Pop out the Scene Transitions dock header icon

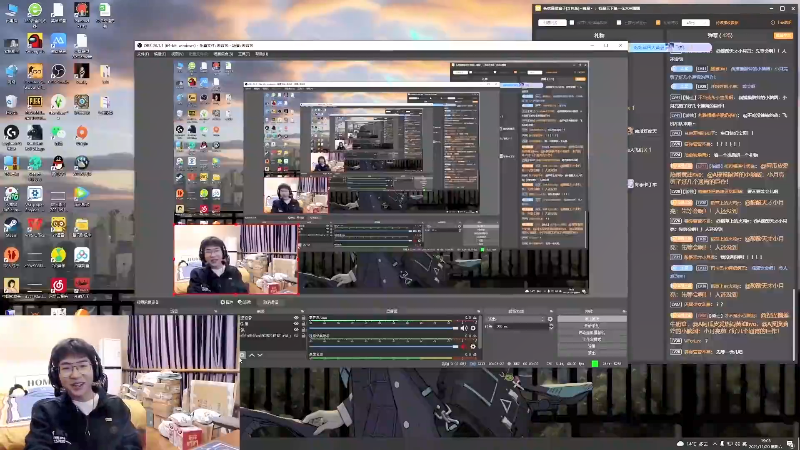coord(551,311)
